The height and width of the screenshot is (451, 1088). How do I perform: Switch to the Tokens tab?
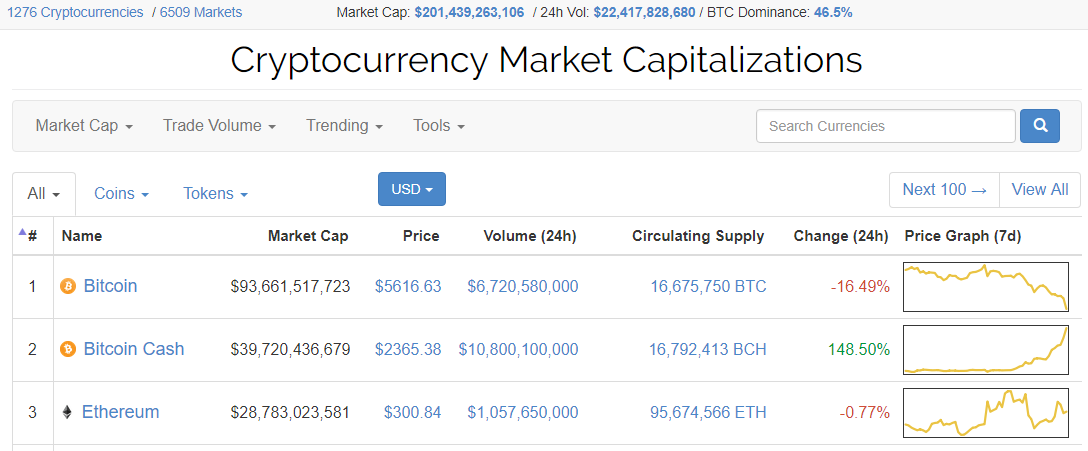(x=215, y=194)
